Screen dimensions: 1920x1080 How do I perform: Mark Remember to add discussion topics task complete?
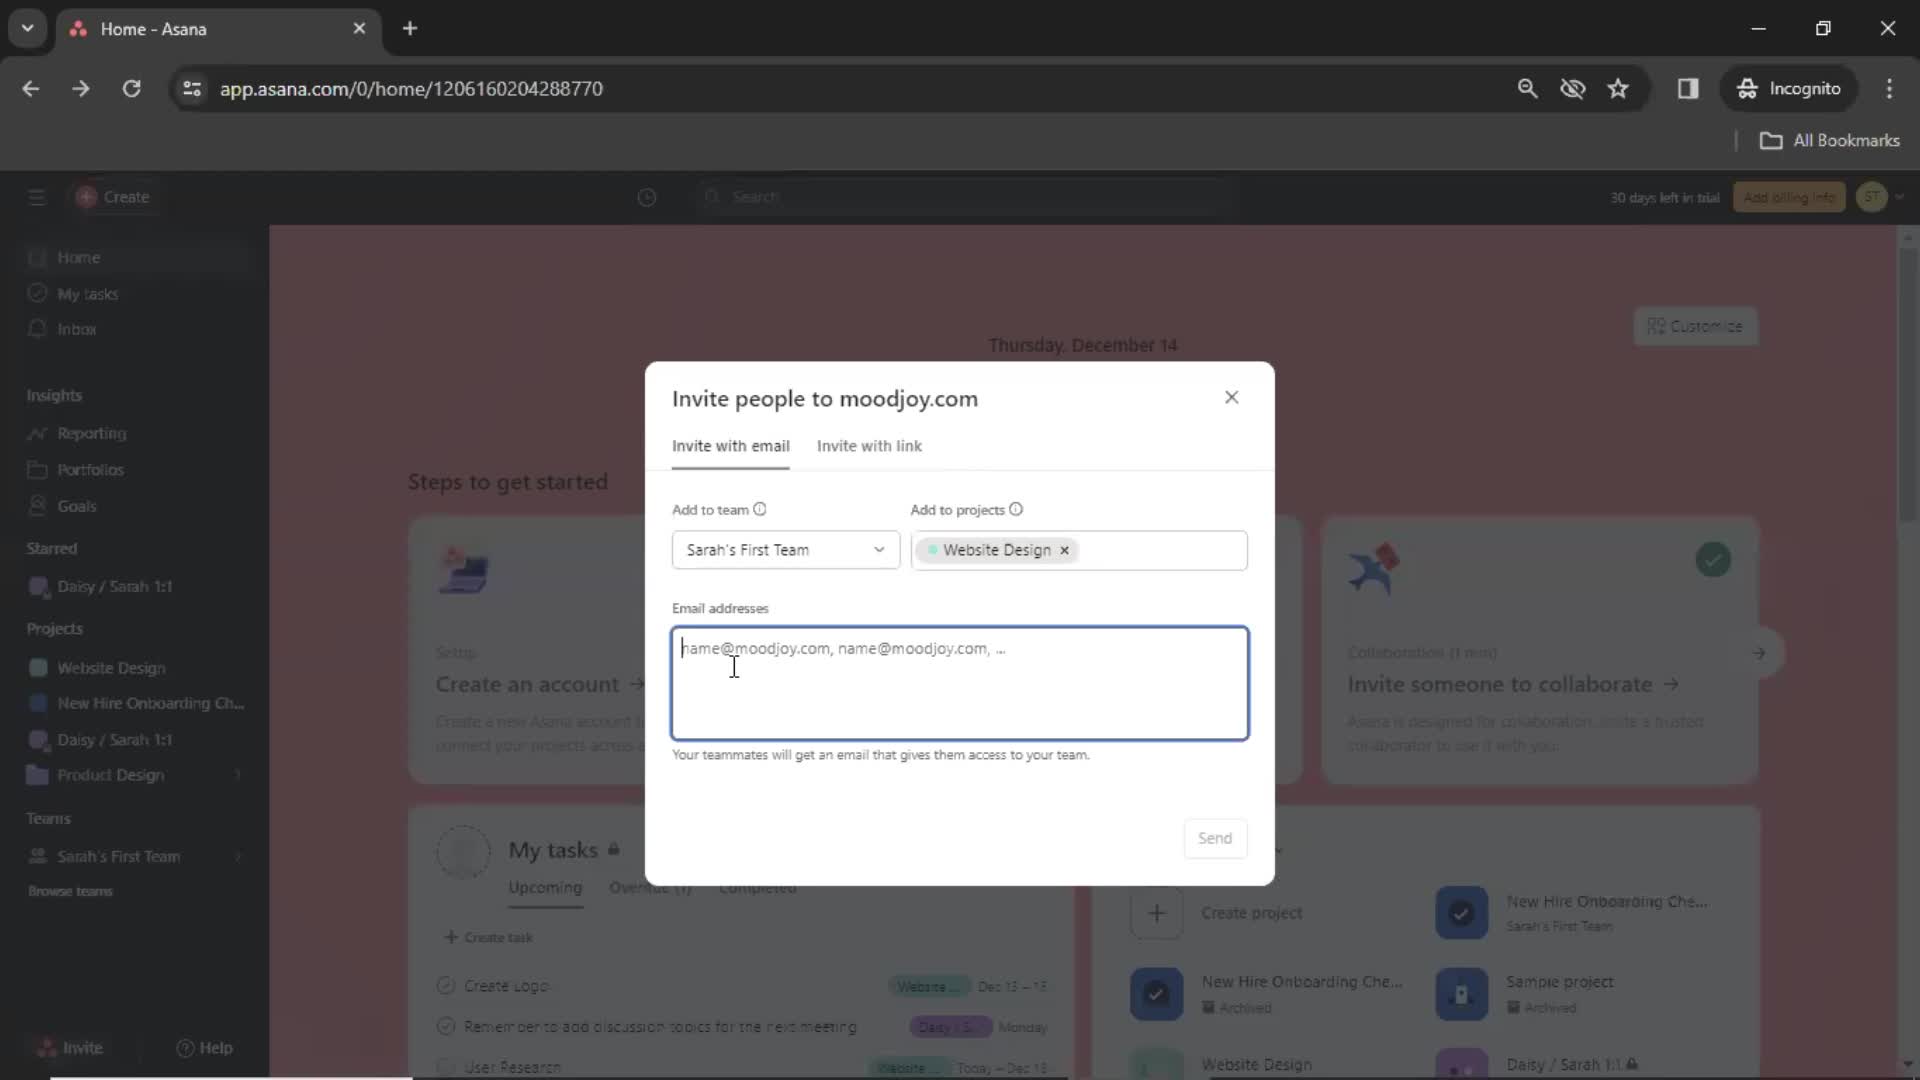click(446, 1026)
